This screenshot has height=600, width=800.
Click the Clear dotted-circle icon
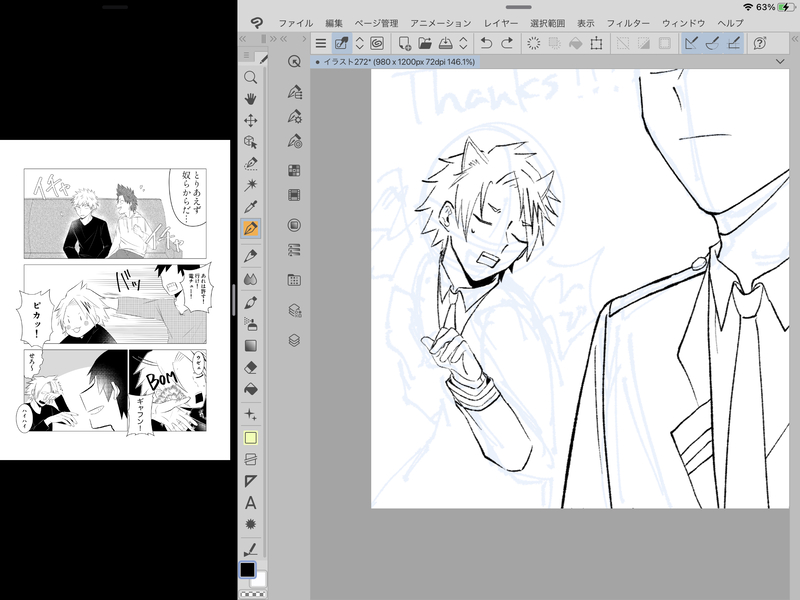coord(534,43)
